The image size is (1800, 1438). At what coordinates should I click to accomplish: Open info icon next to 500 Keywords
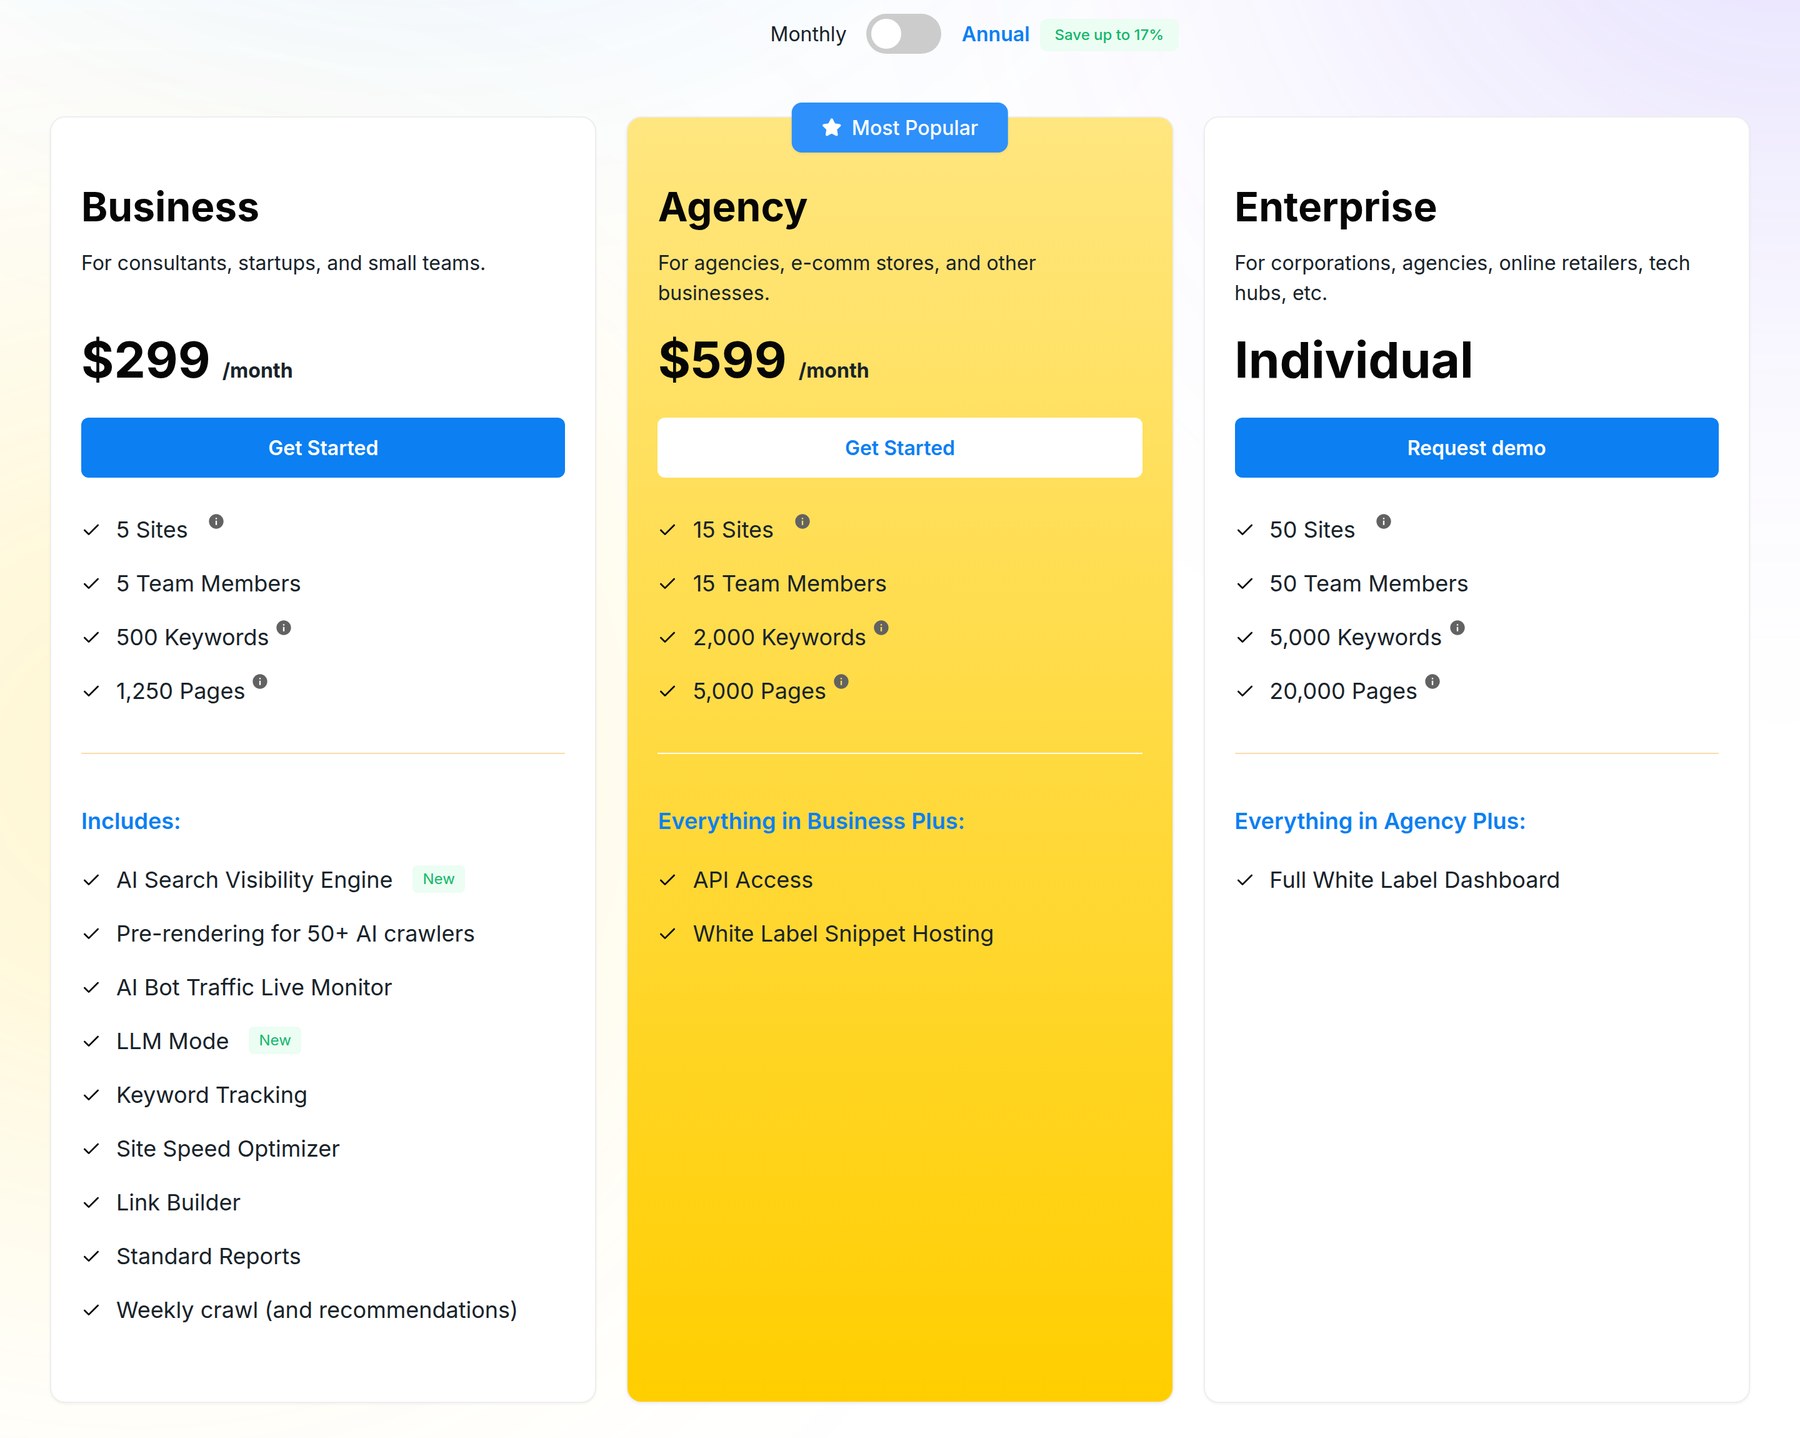[x=284, y=628]
